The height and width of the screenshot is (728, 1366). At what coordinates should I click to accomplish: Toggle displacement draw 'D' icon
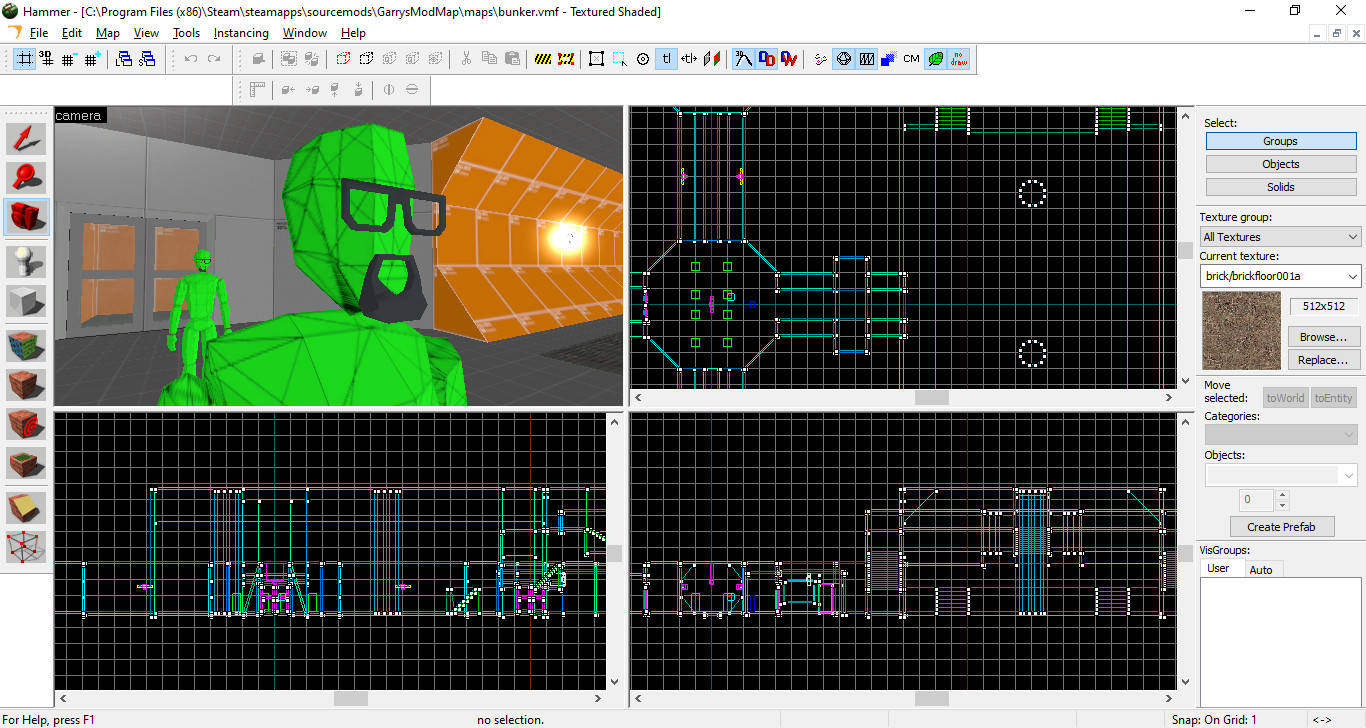tap(766, 59)
